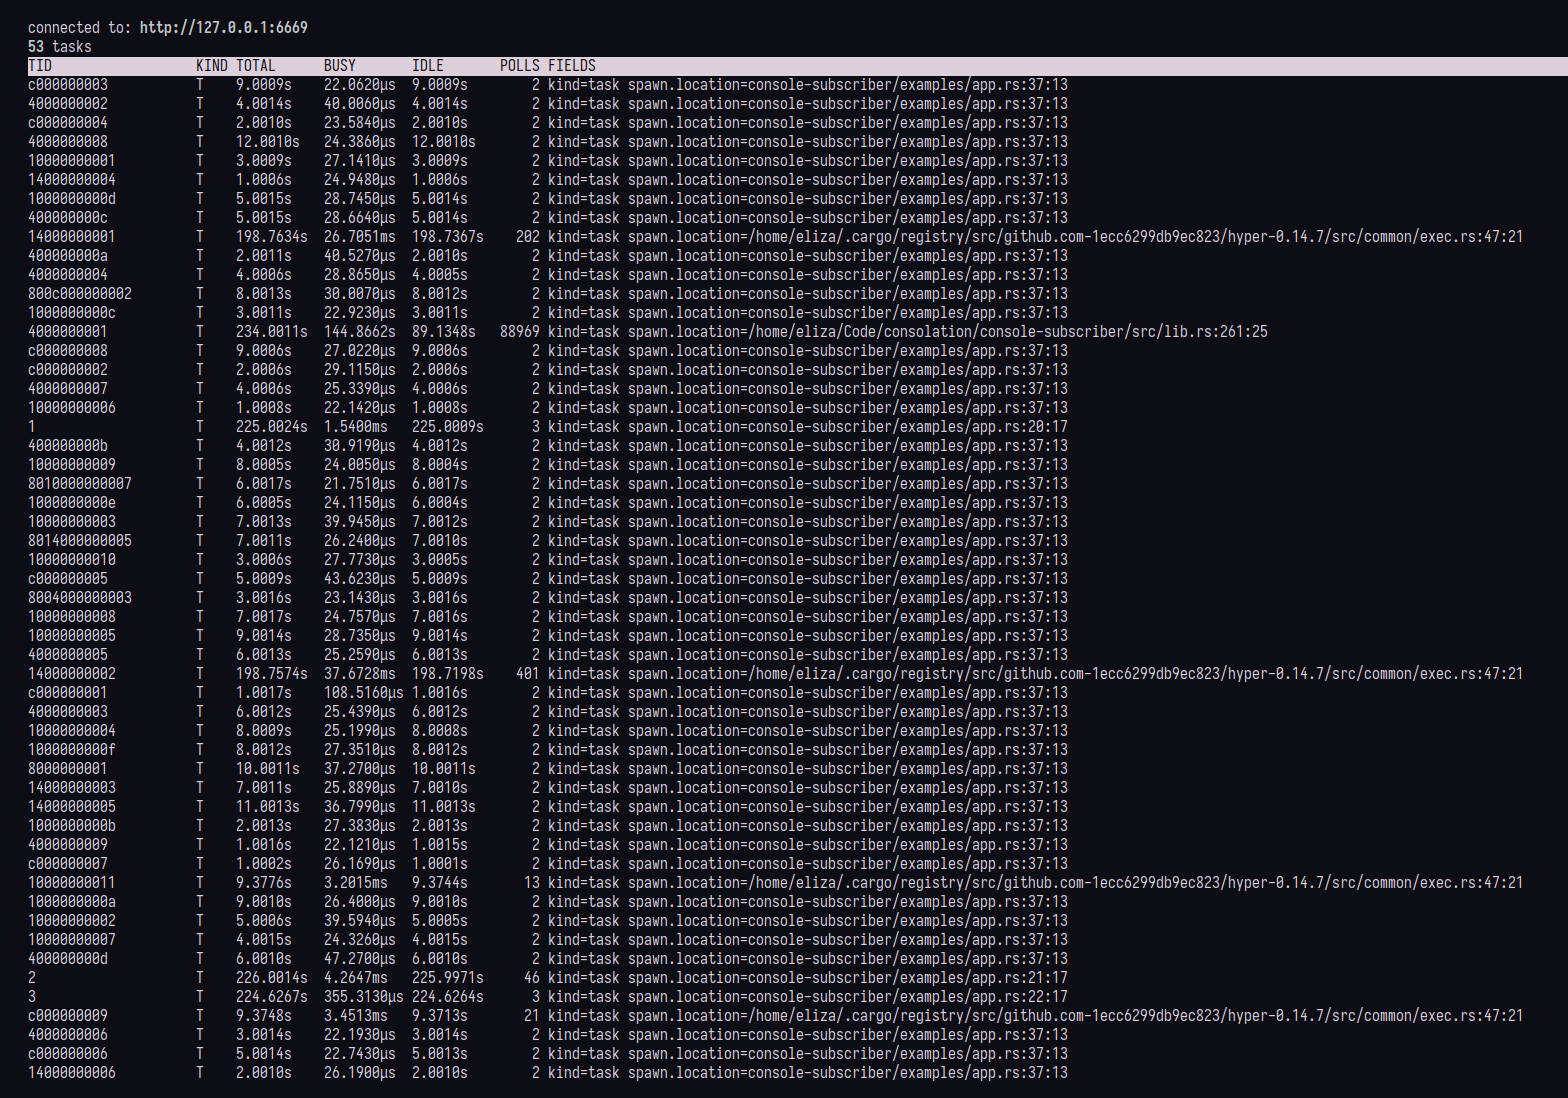Click the TID column header

[x=40, y=66]
